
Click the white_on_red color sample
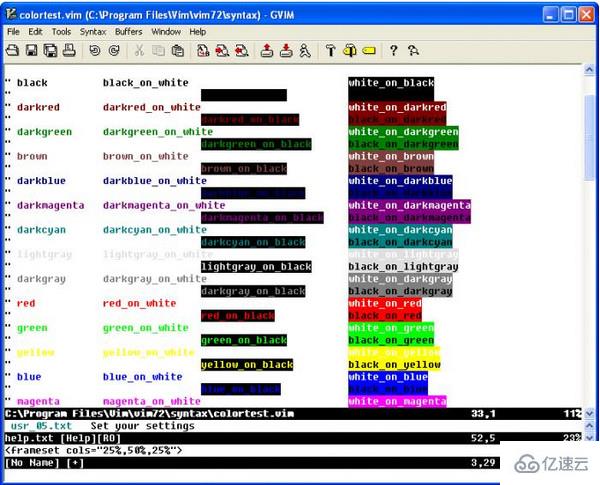coord(385,303)
